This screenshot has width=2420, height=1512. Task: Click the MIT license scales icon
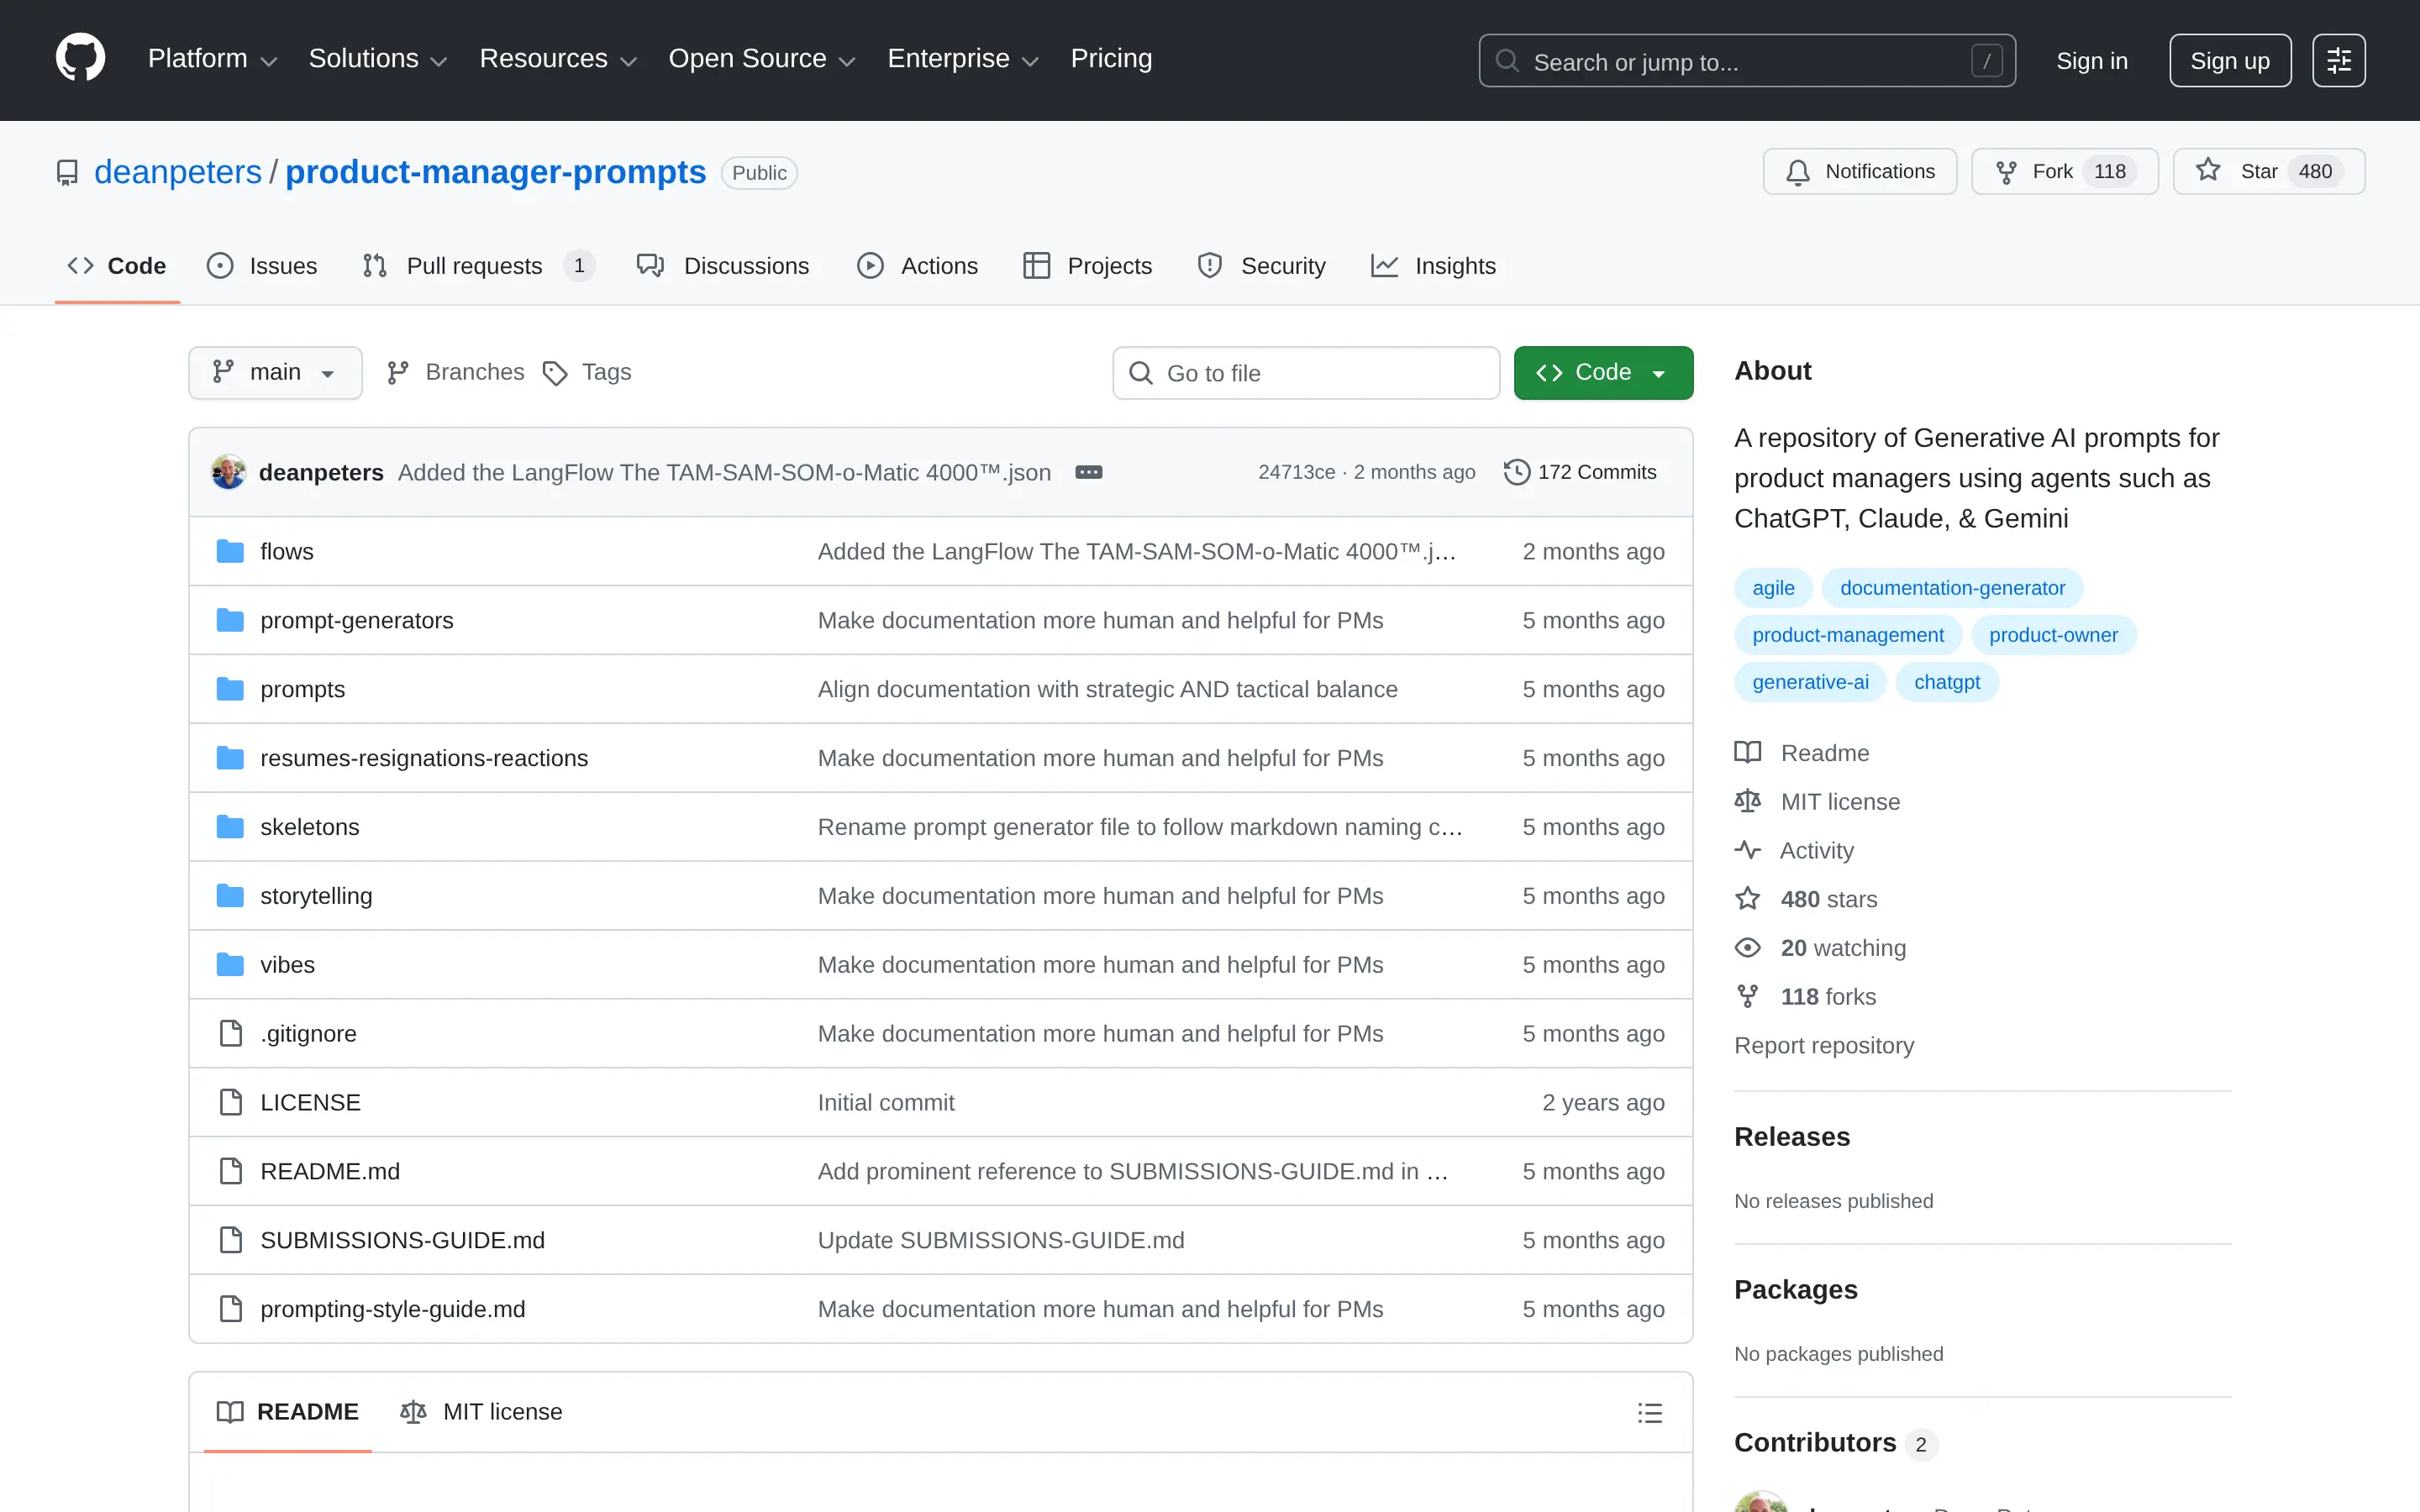[1748, 801]
